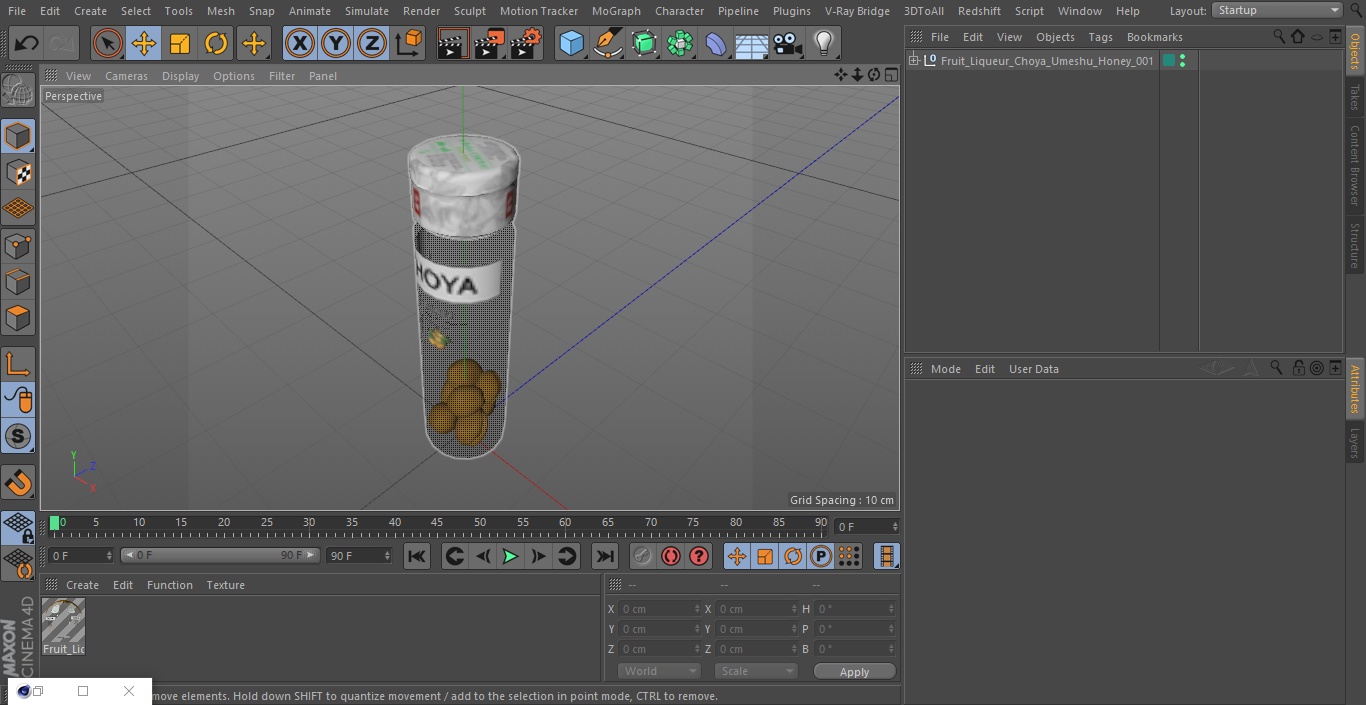1366x705 pixels.
Task: Add a Cube primitive object
Action: (571, 43)
